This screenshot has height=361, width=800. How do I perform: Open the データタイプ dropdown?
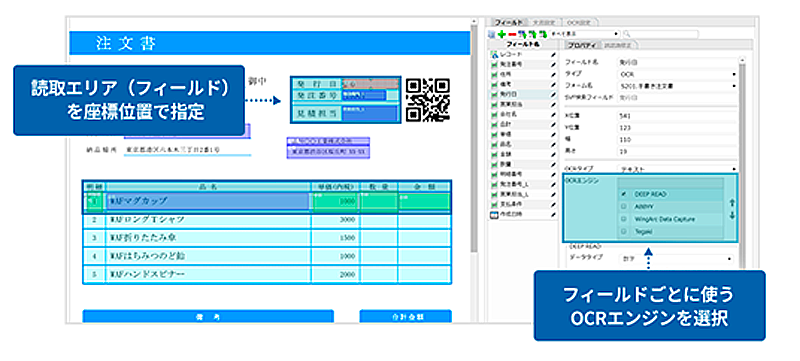[x=677, y=259]
